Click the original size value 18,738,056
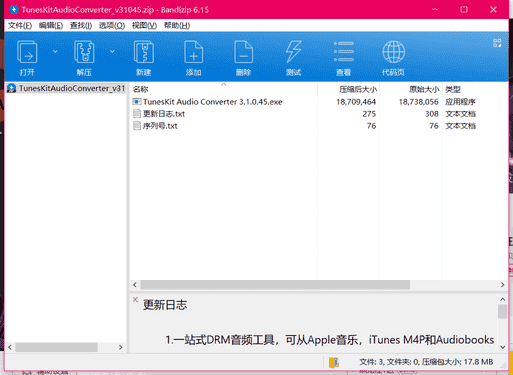This screenshot has width=513, height=375. coord(418,102)
